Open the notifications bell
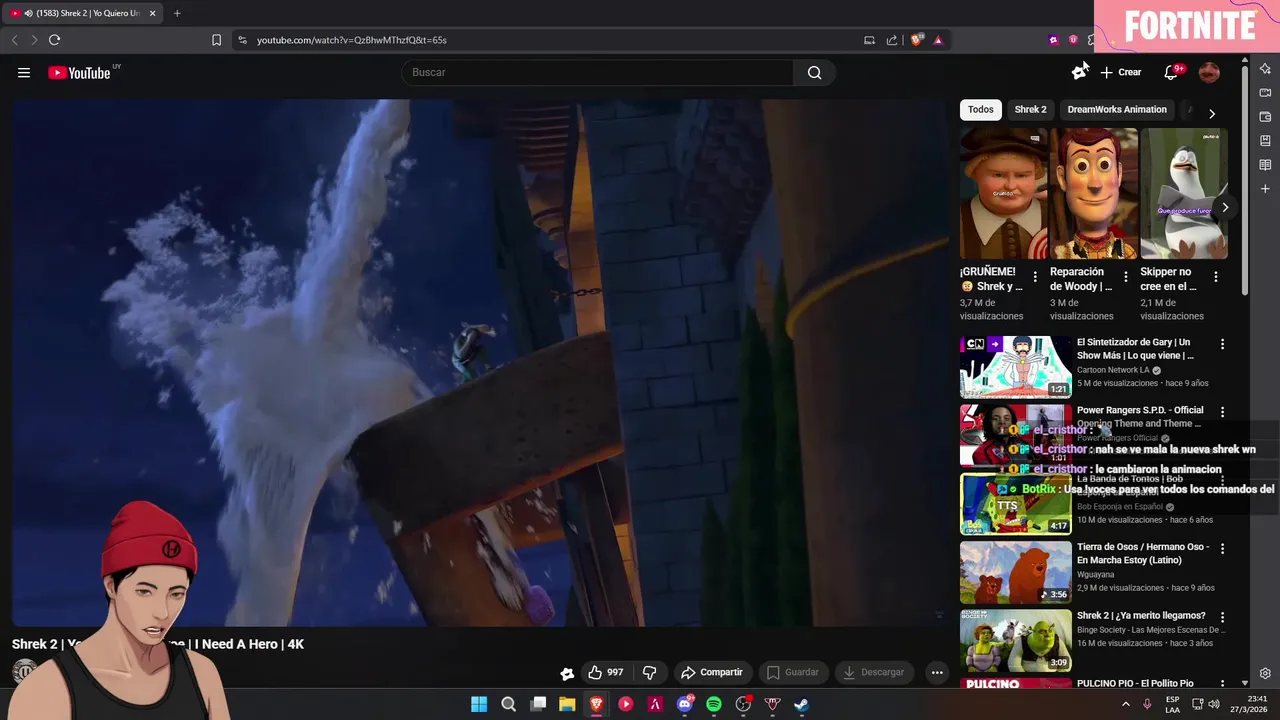Screen dimensions: 1280x720 (x=1172, y=72)
